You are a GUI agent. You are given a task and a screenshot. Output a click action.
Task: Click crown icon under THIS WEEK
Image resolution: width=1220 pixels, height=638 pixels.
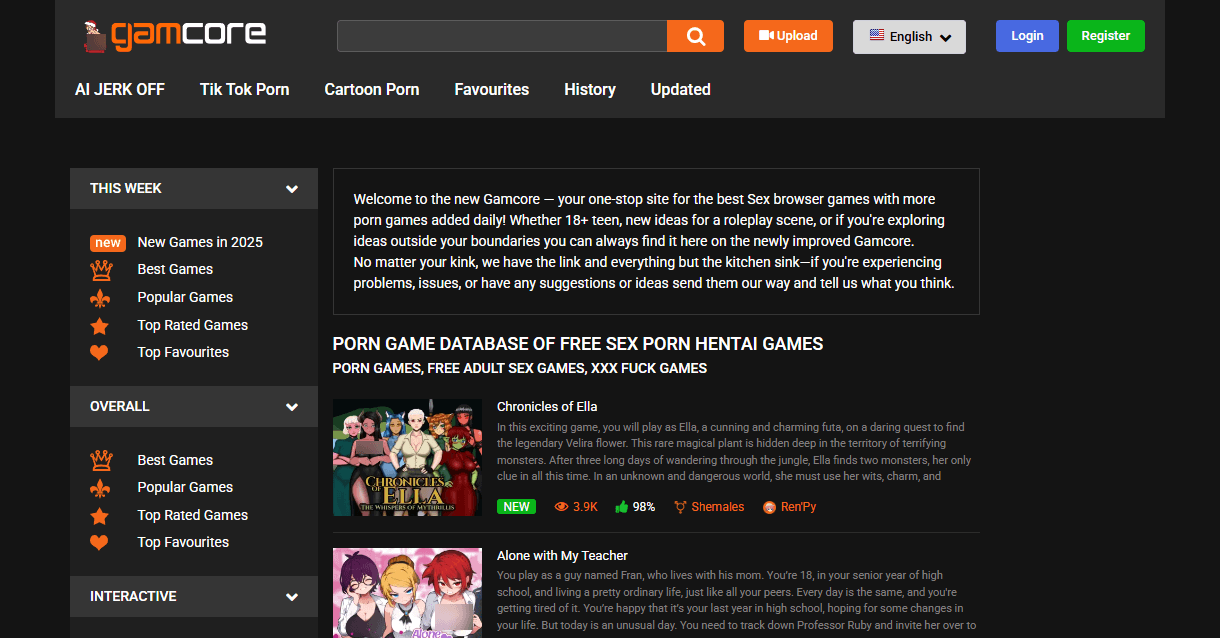pyautogui.click(x=100, y=270)
